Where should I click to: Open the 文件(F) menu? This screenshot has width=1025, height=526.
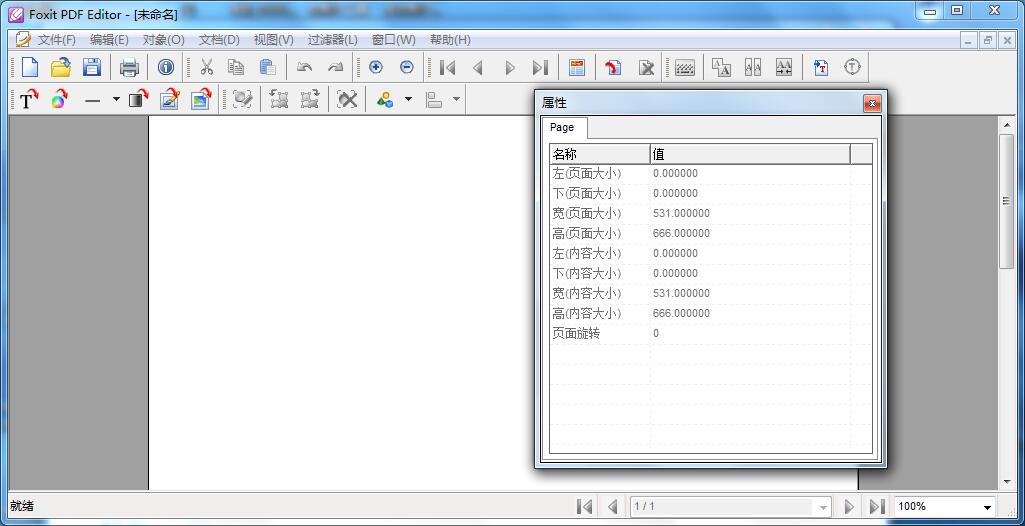pyautogui.click(x=56, y=40)
